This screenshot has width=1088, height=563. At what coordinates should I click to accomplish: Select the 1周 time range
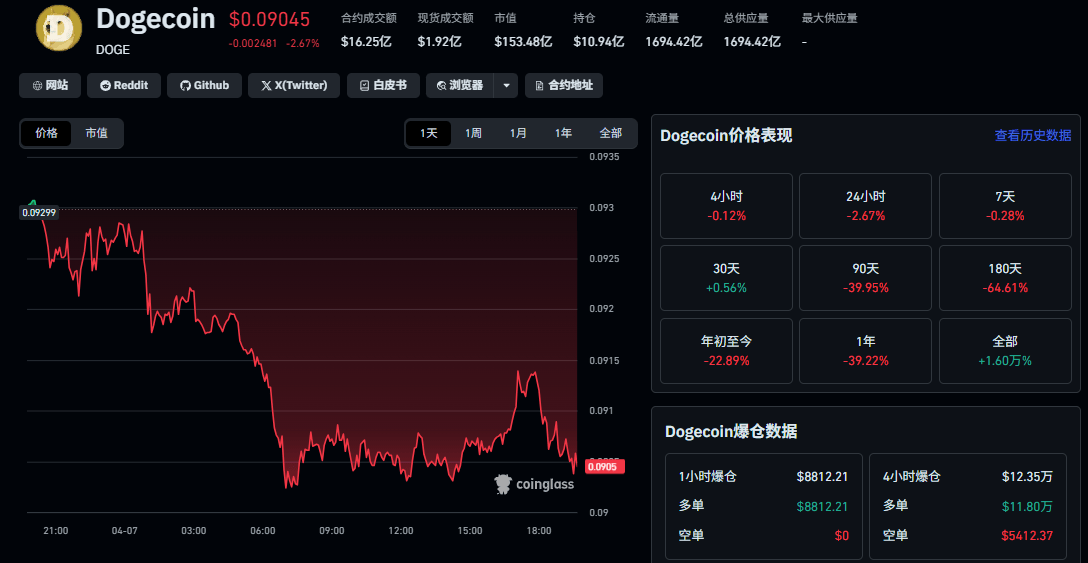tap(473, 133)
